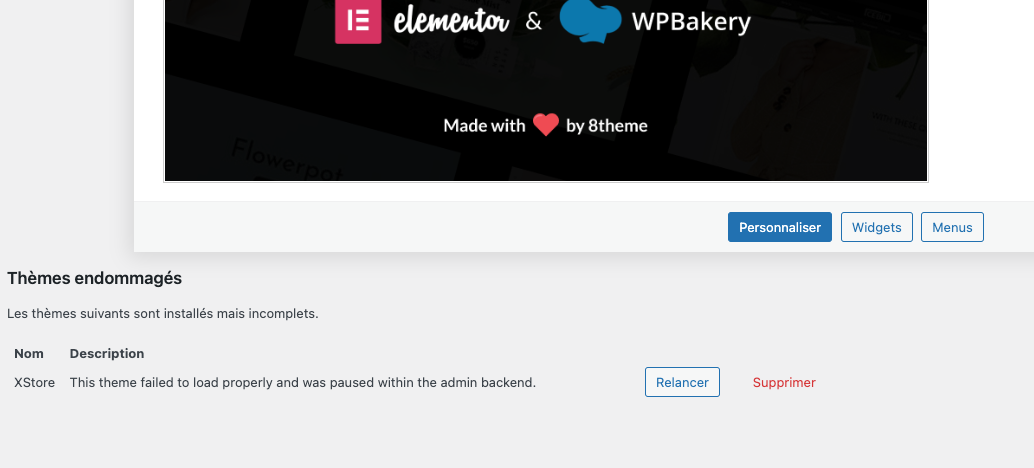The width and height of the screenshot is (1034, 468).
Task: Open the Personnaliser theme customizer
Action: point(780,227)
